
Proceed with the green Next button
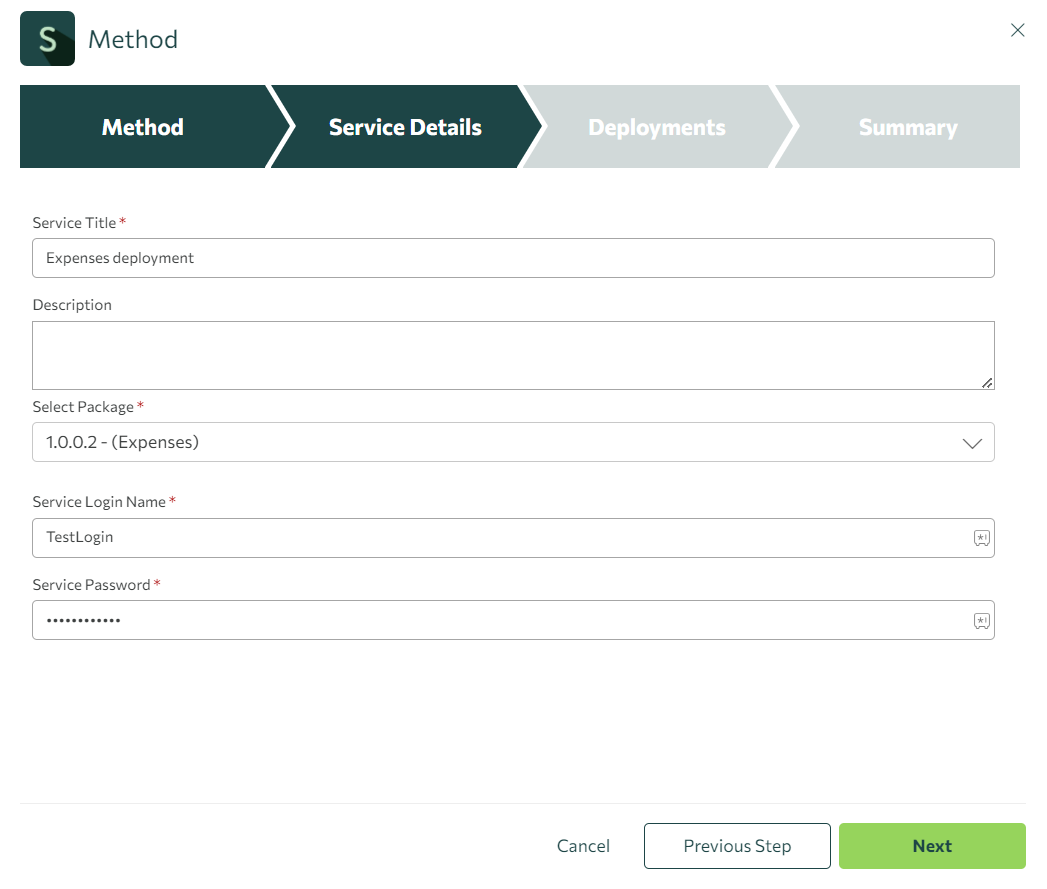[932, 846]
